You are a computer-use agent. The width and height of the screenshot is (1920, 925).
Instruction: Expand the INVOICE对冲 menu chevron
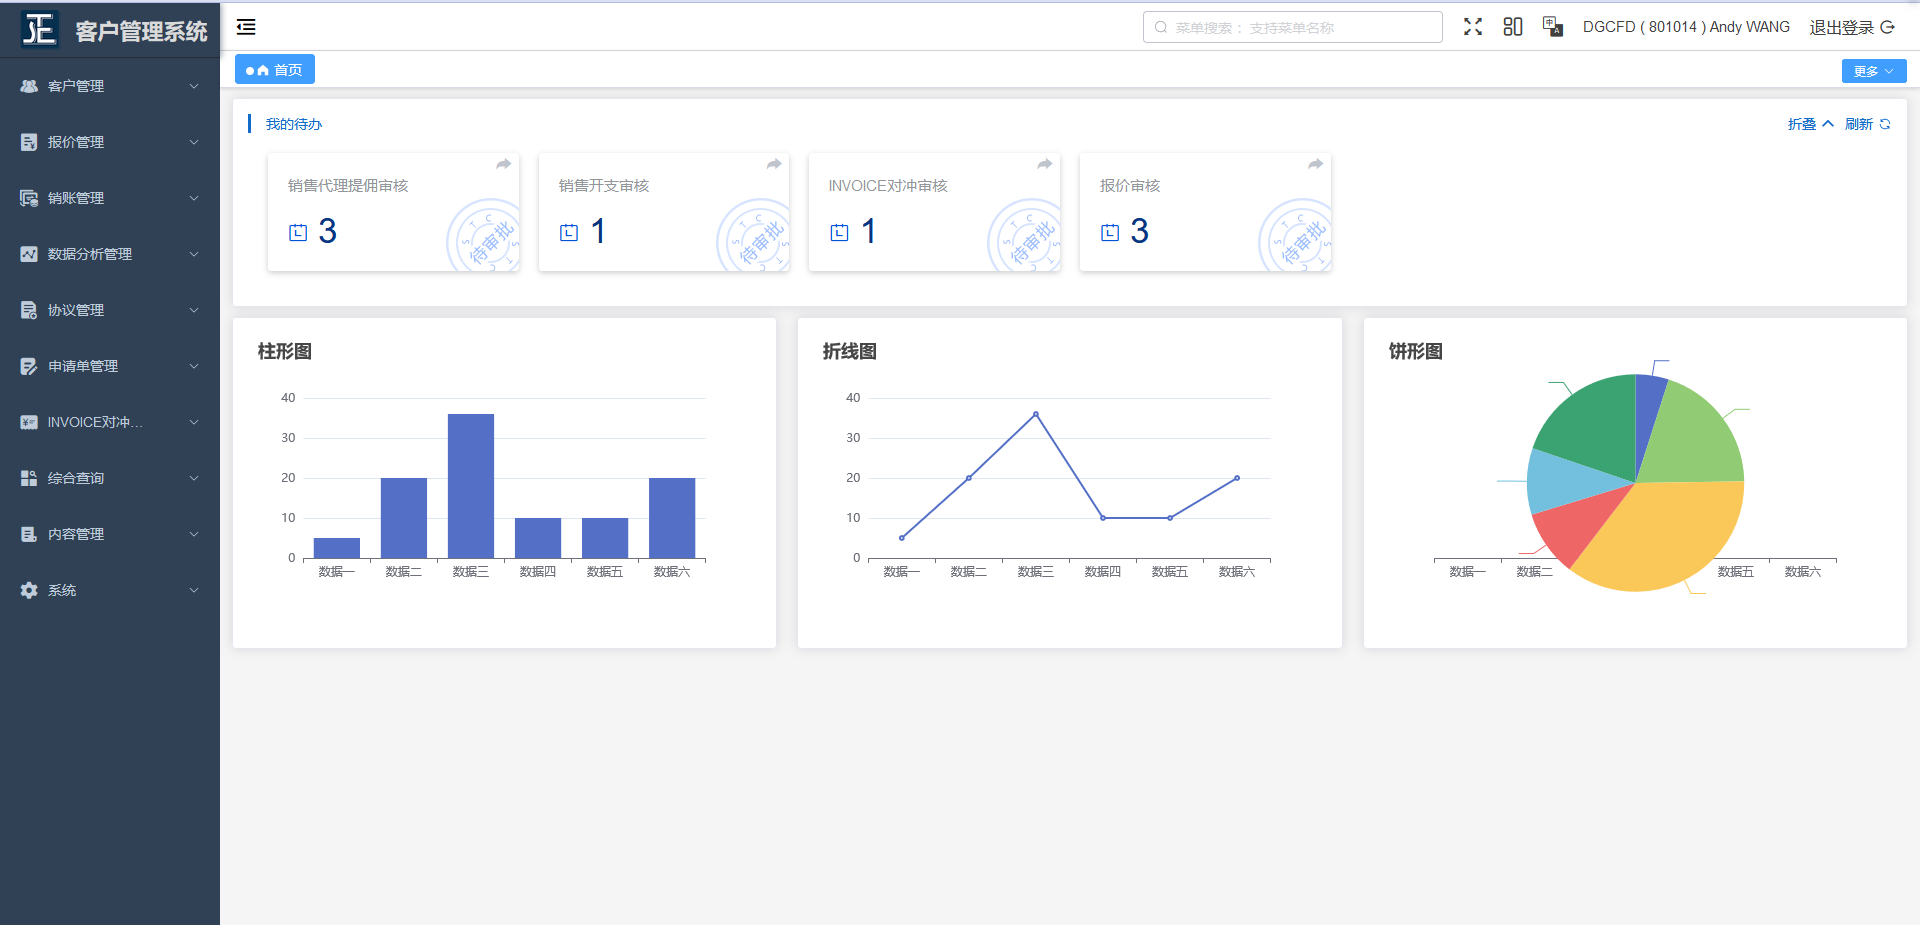[x=194, y=422]
